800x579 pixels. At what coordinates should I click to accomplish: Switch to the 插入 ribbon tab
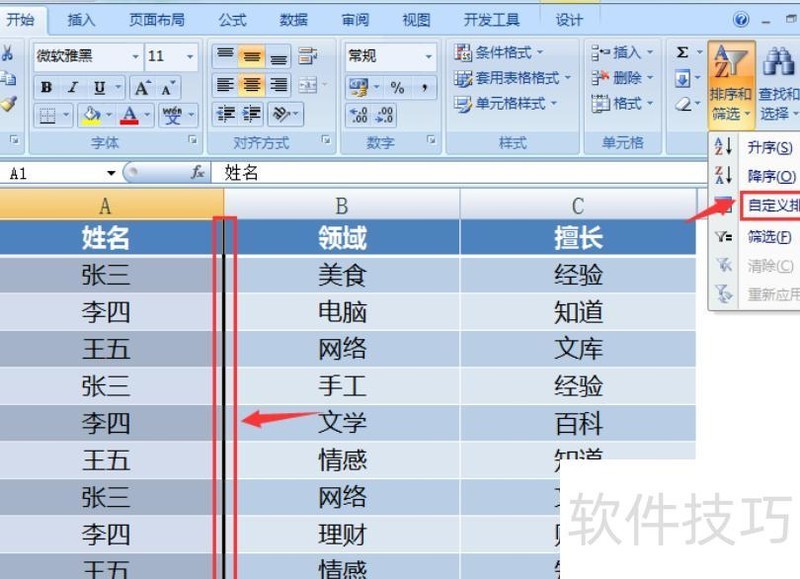point(81,20)
